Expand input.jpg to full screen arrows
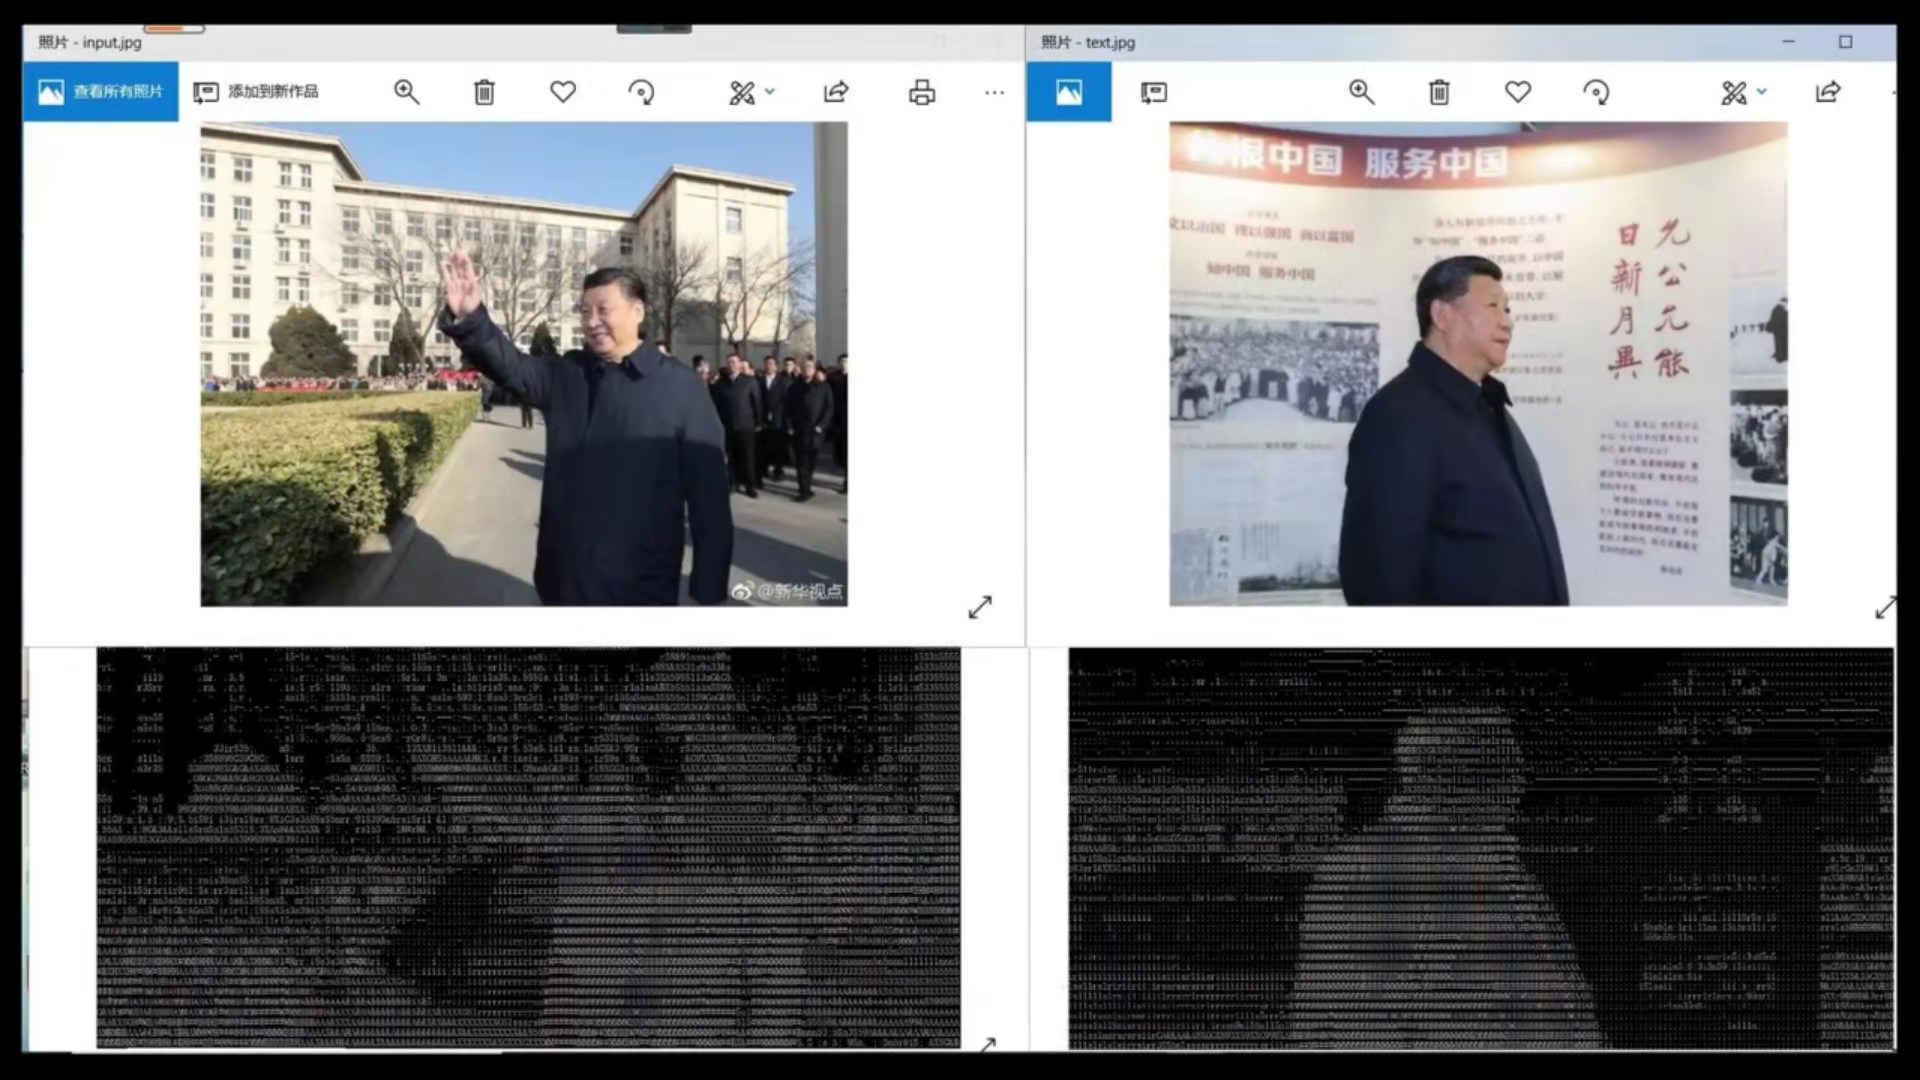Image resolution: width=1920 pixels, height=1080 pixels. [980, 607]
